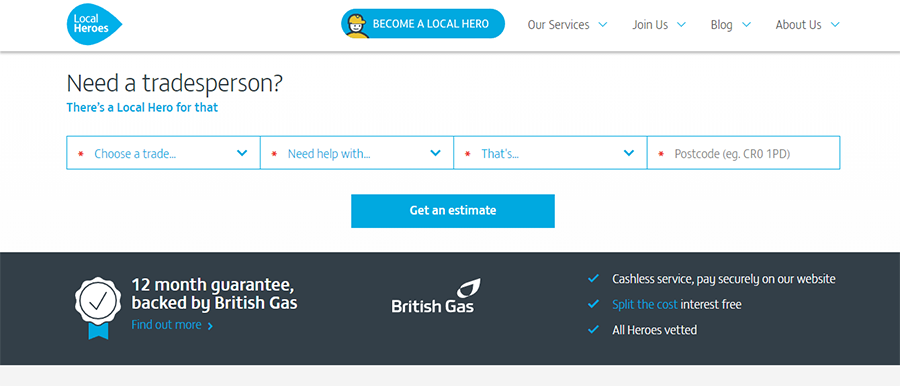Click the checkmark beside All Heroes vetted

[593, 330]
